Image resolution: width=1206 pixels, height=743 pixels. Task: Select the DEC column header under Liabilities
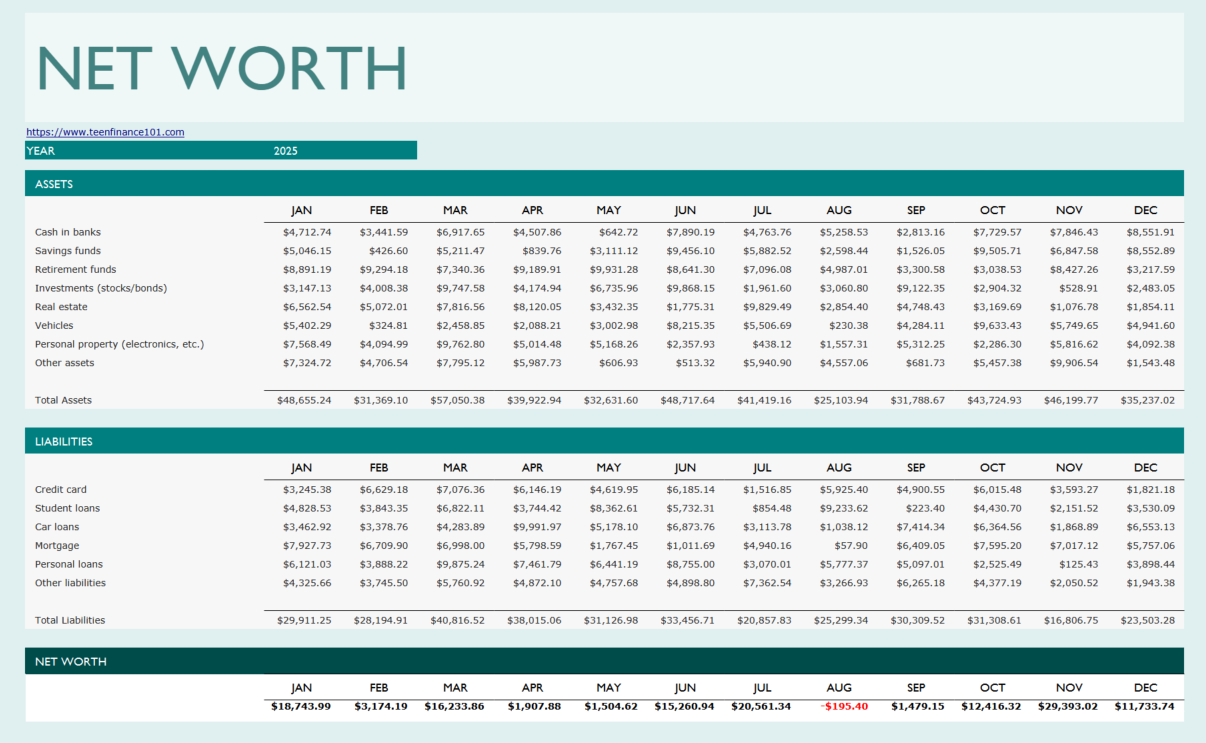click(x=1145, y=467)
